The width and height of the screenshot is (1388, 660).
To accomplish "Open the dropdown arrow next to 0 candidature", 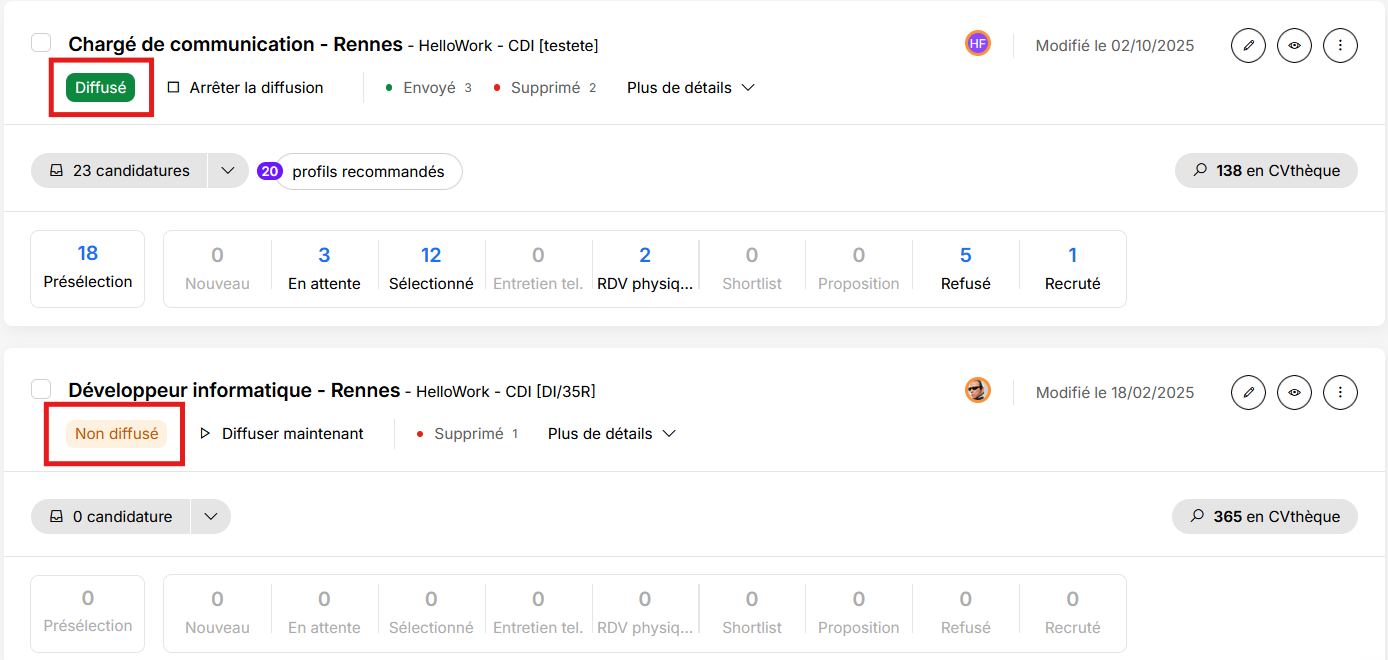I will click(210, 517).
